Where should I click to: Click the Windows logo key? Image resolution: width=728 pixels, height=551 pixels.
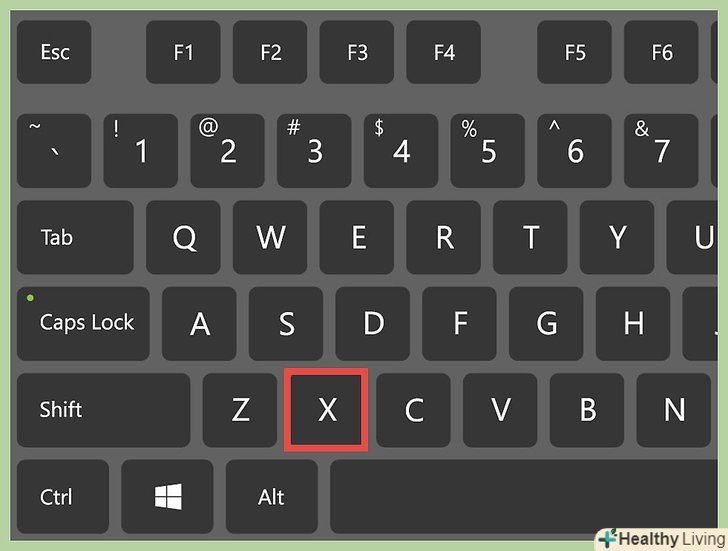point(168,497)
